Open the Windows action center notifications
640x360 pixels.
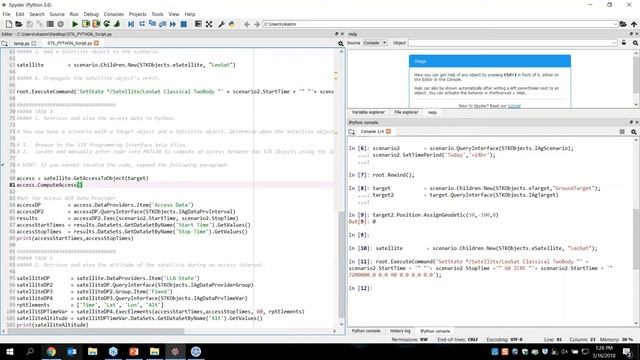pyautogui.click(x=627, y=351)
